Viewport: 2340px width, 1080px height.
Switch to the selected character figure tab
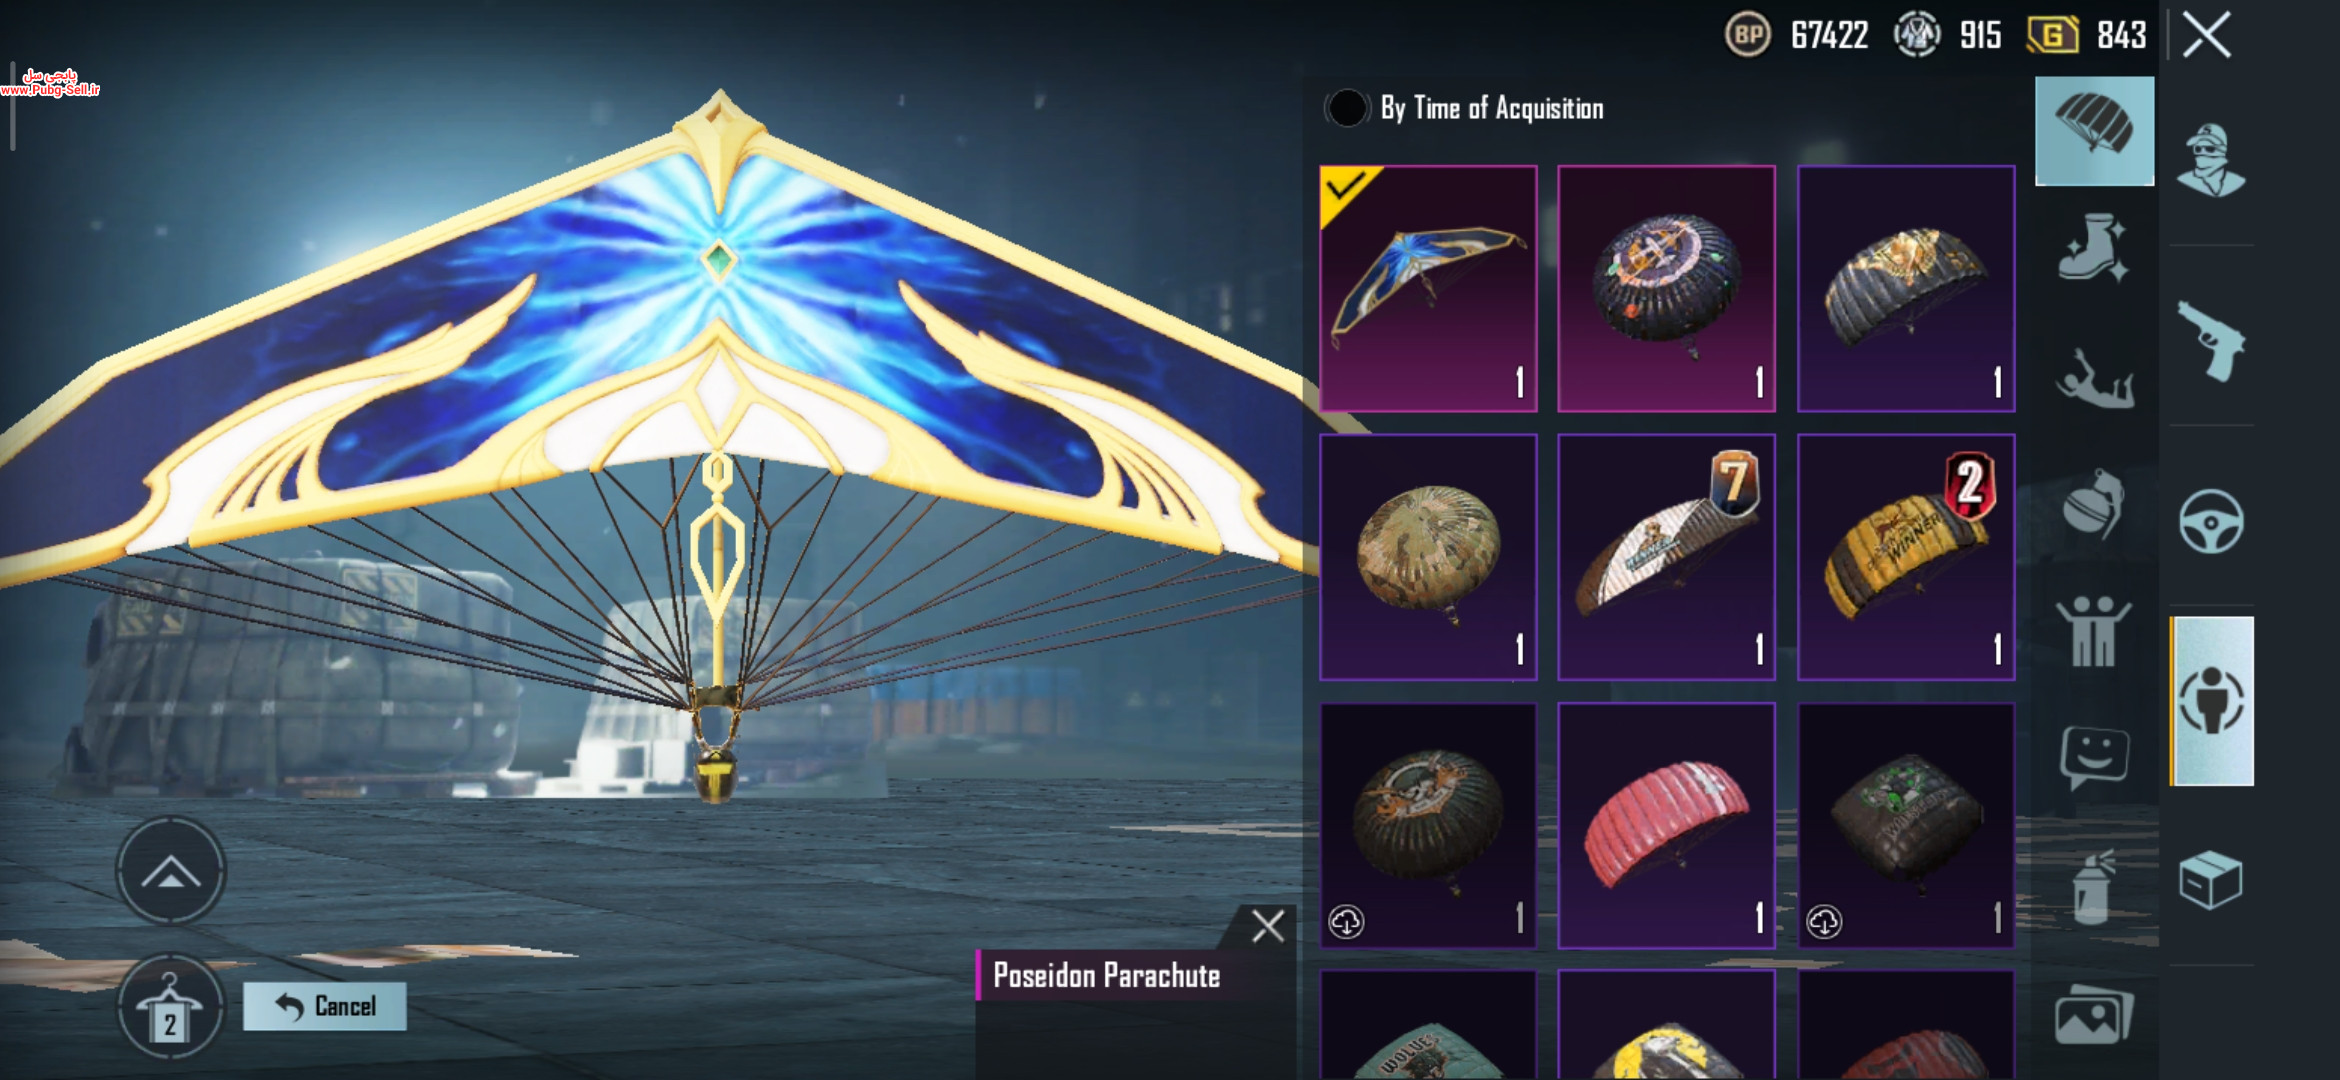coord(2212,701)
